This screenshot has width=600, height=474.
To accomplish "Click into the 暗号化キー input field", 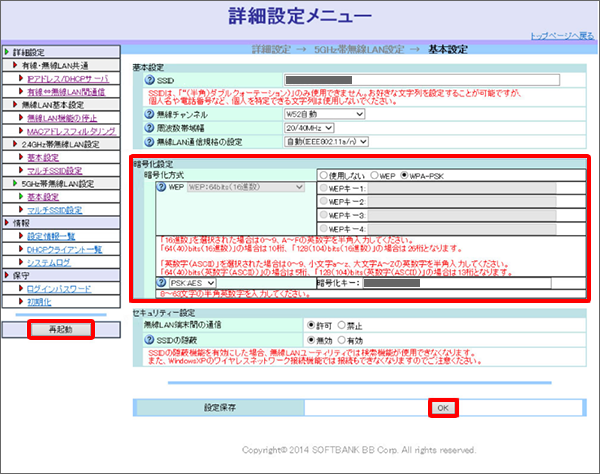I will 457,283.
